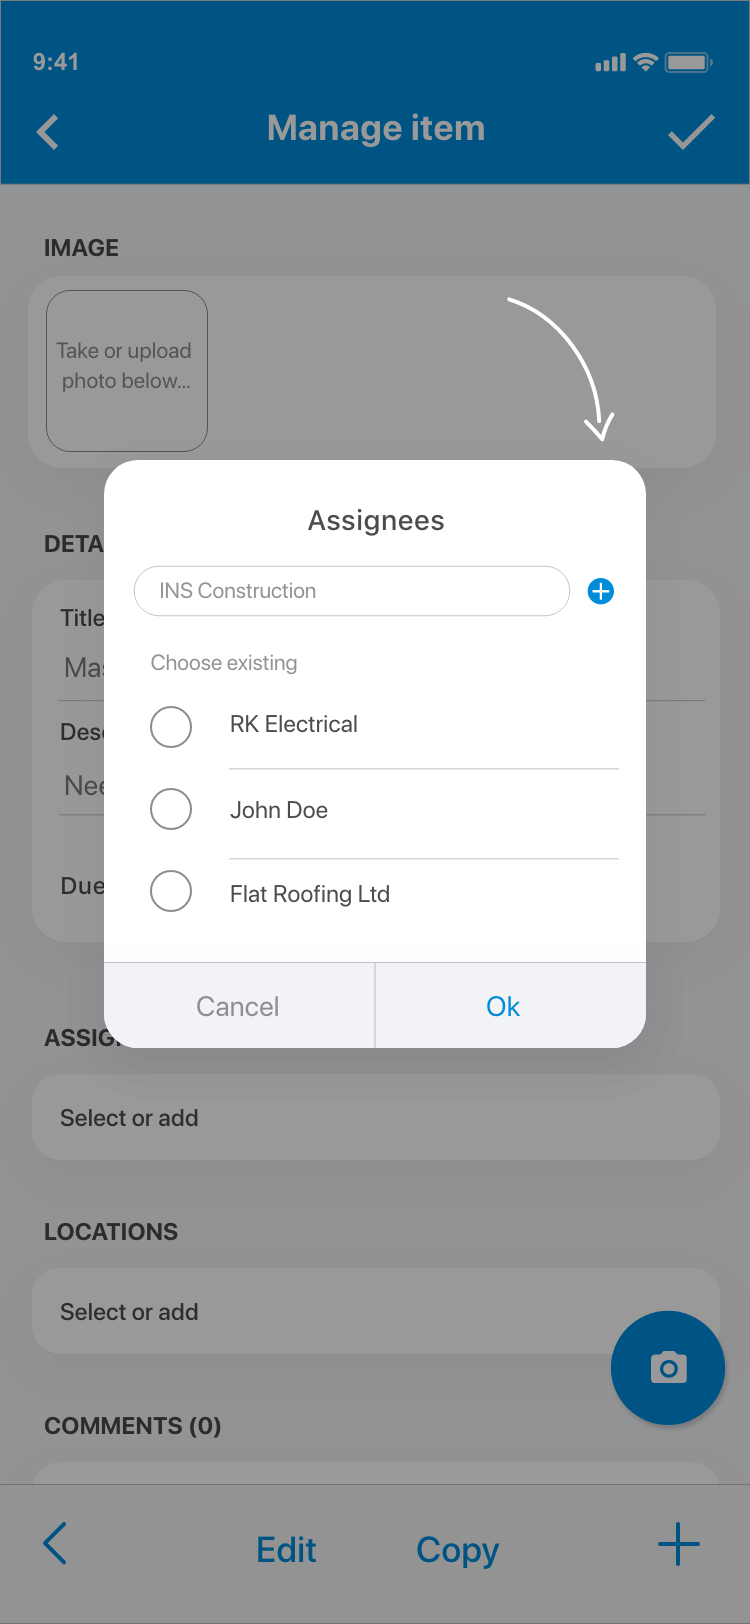The width and height of the screenshot is (750, 1624).
Task: Tap the battery status icon
Action: (688, 62)
